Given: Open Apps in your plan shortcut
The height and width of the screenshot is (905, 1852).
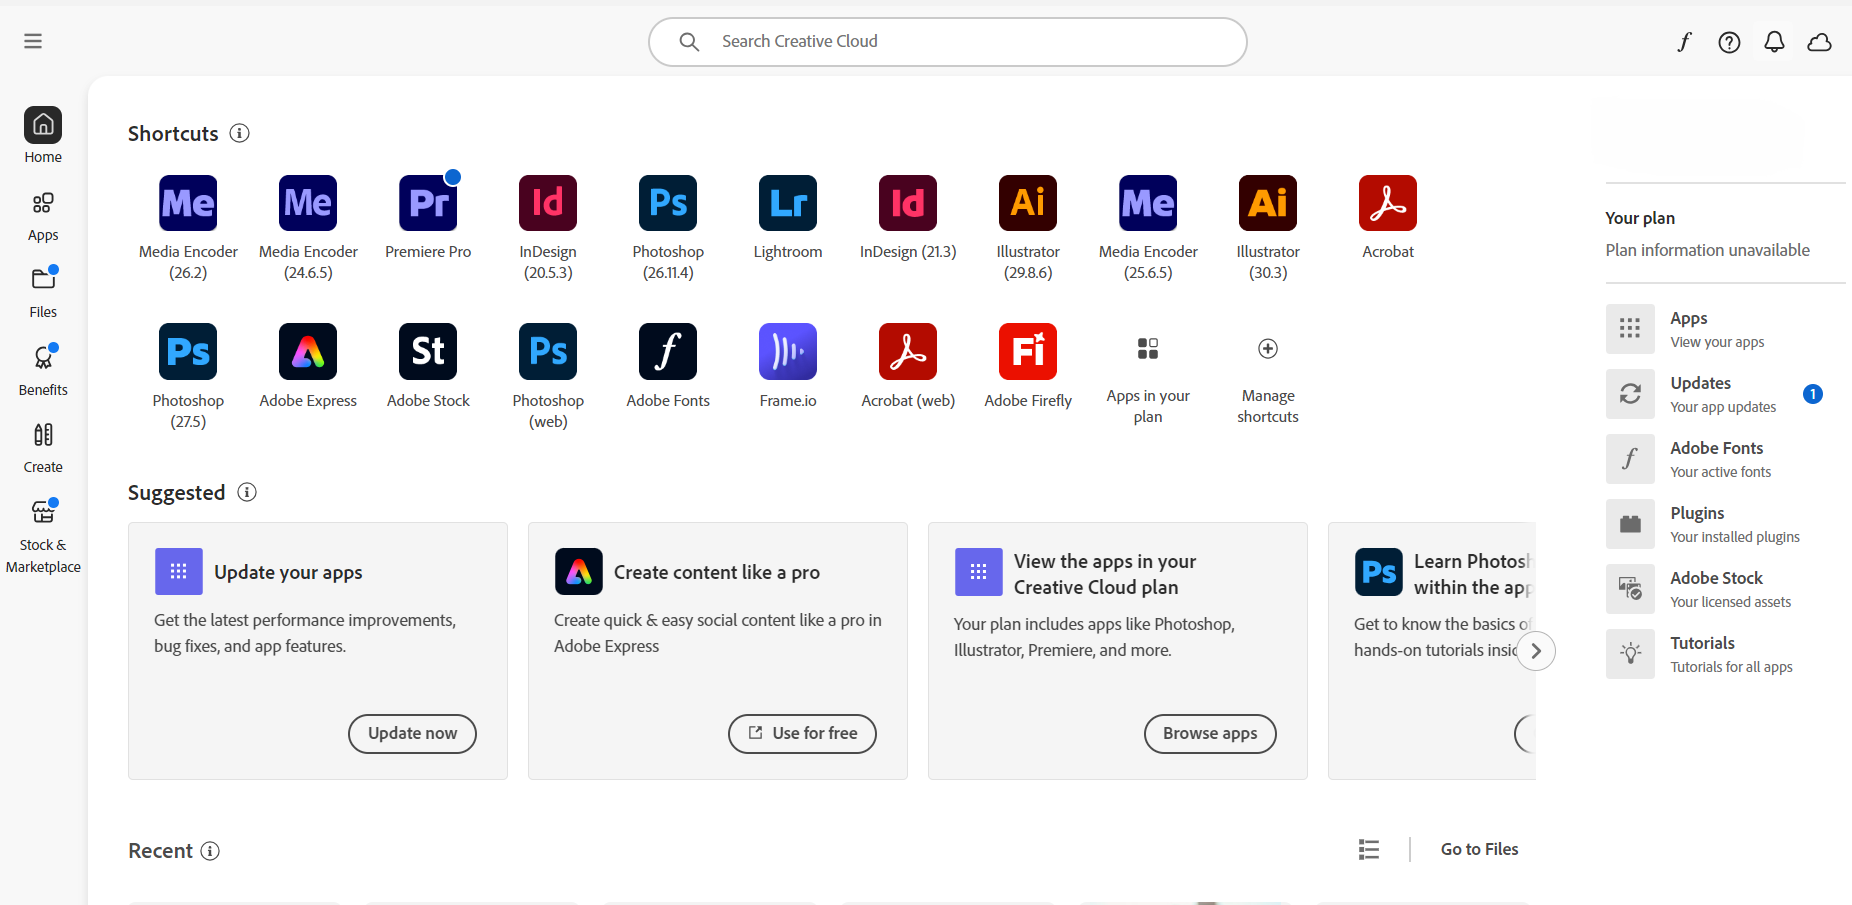Looking at the screenshot, I should coord(1148,349).
